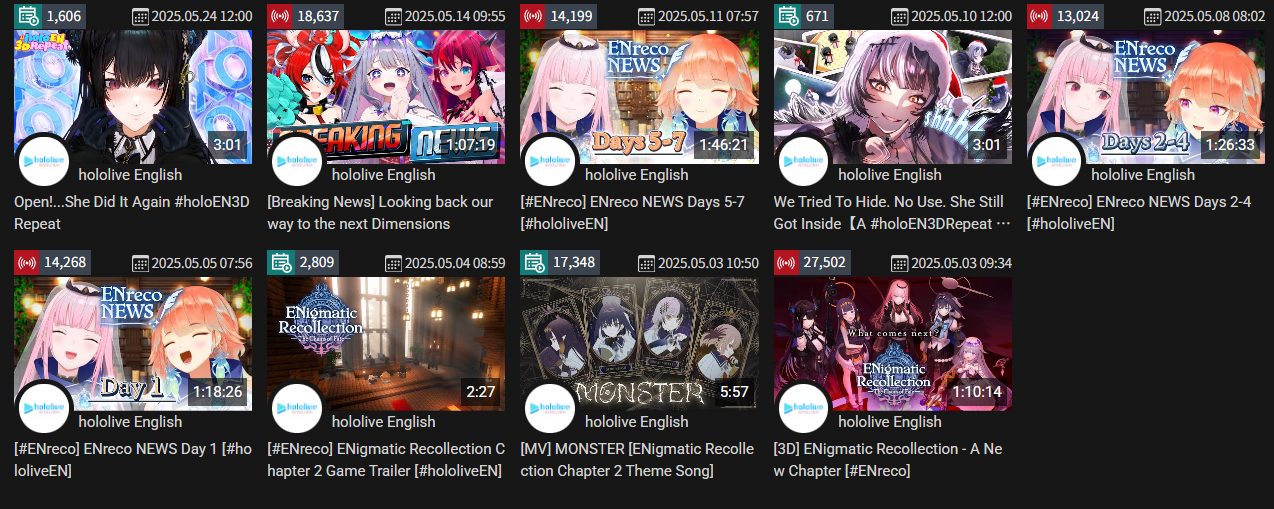Open hololive avatar on Breaking News video

(x=297, y=161)
